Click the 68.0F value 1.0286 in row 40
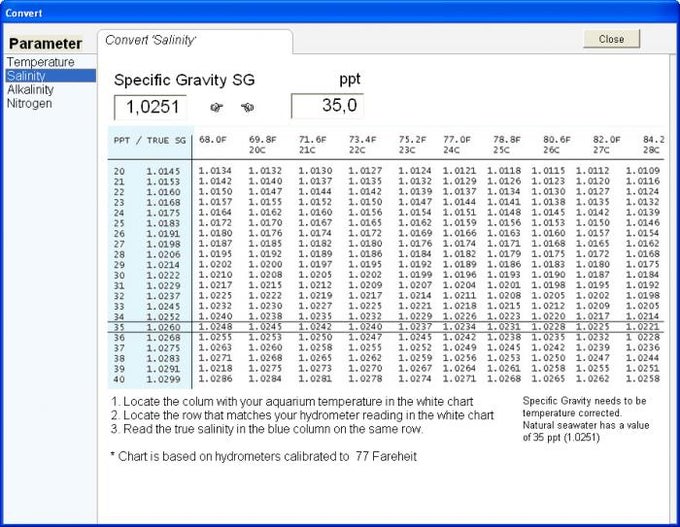The image size is (680, 527). tap(216, 379)
